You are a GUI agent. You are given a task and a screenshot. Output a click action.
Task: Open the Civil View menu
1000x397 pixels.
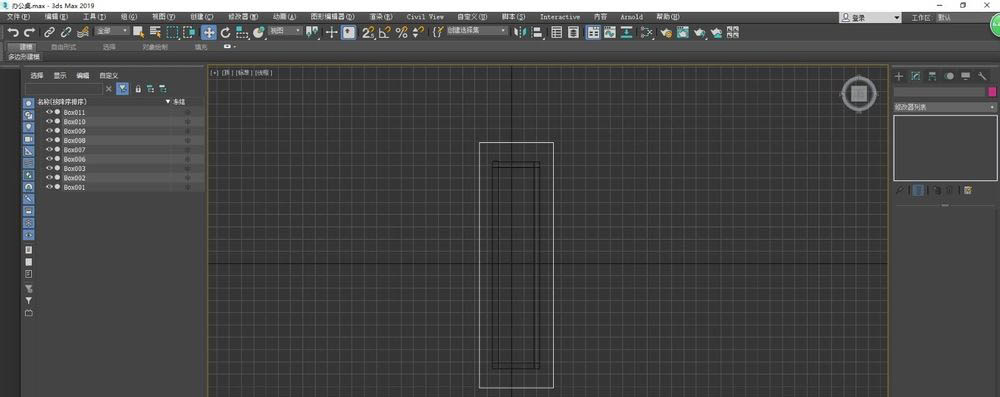pos(425,17)
